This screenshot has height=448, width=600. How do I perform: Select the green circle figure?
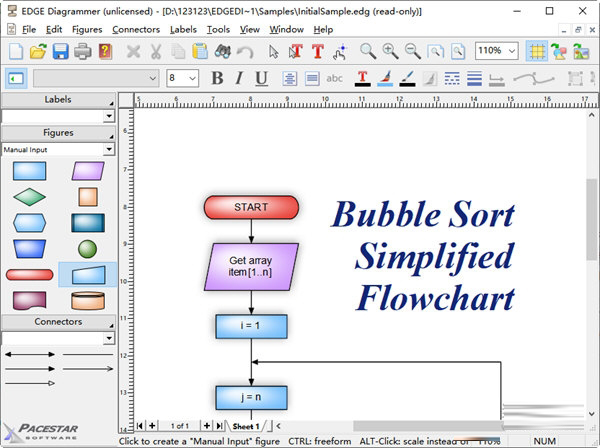coord(88,249)
